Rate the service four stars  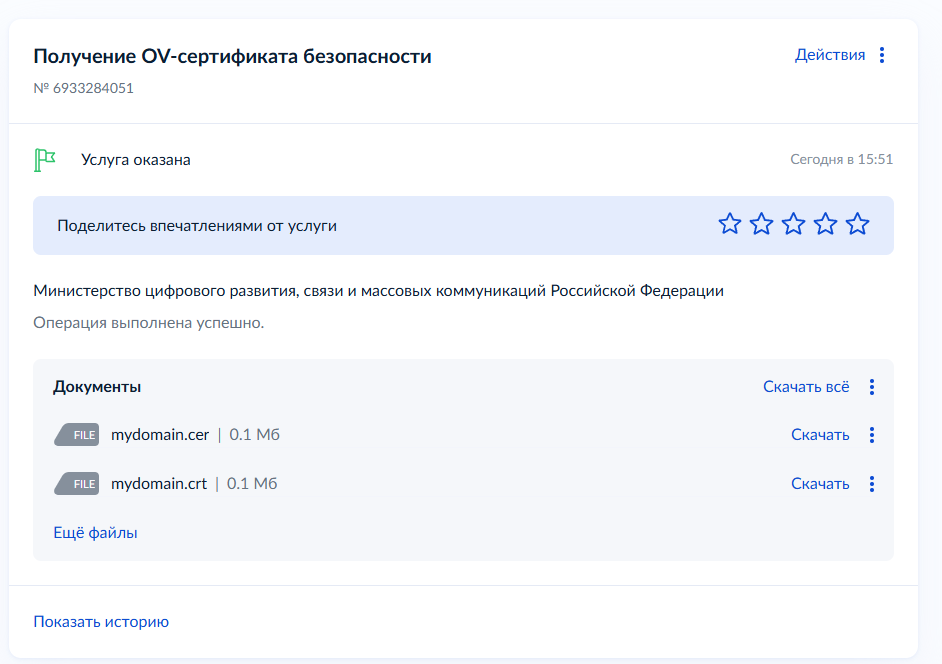[825, 225]
